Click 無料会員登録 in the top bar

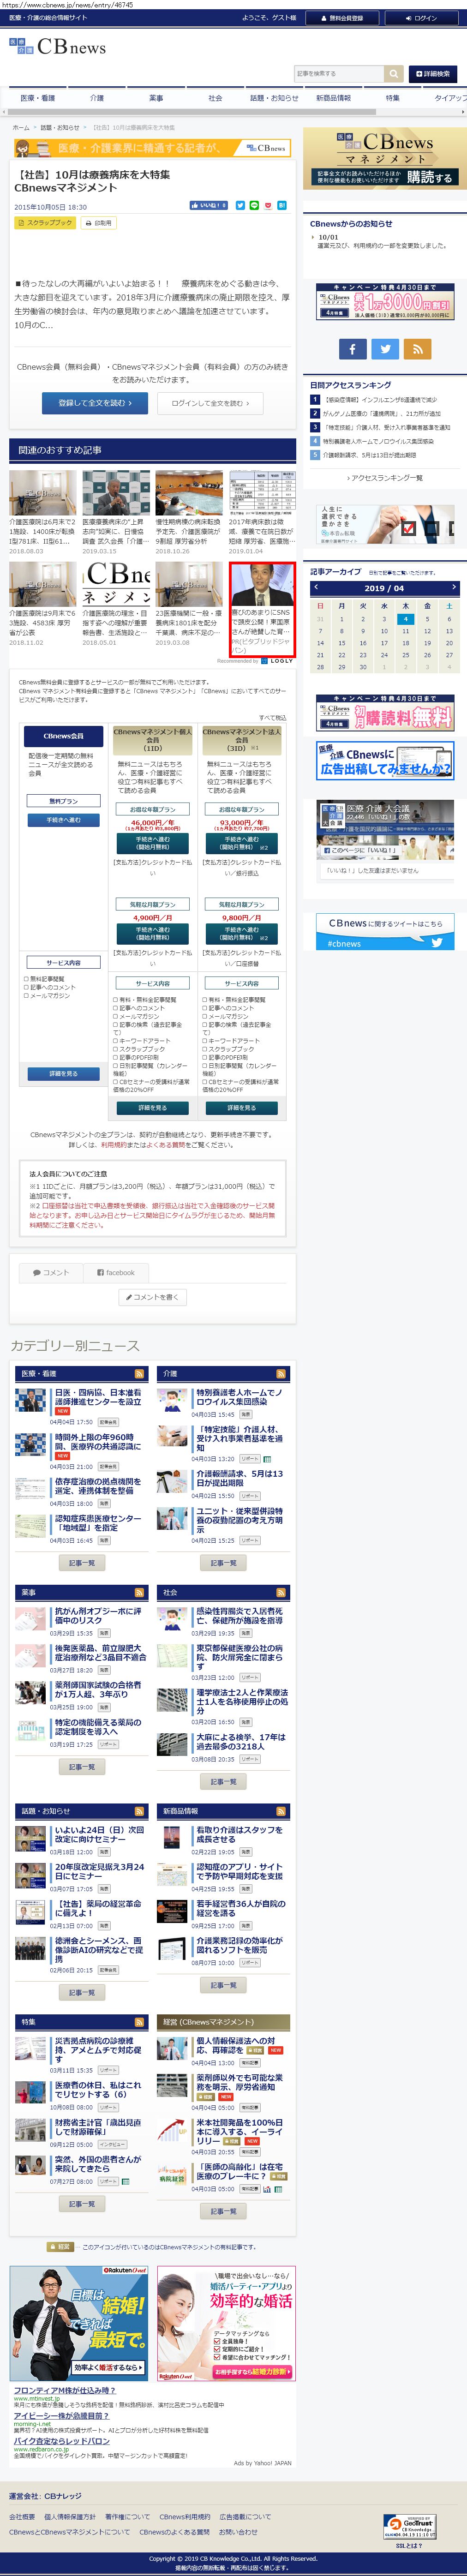pyautogui.click(x=342, y=18)
